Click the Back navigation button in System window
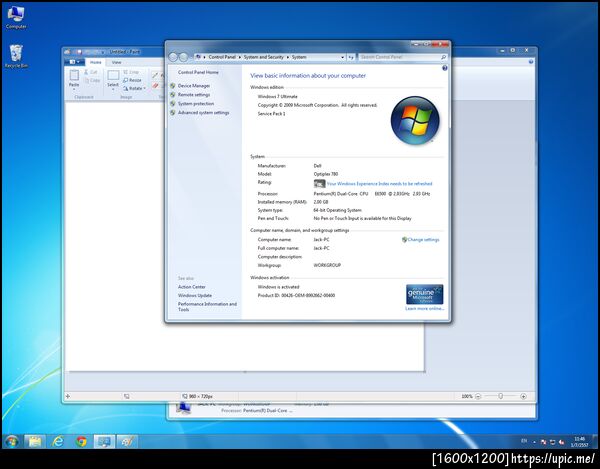Viewport: 600px width, 469px height. coord(173,57)
